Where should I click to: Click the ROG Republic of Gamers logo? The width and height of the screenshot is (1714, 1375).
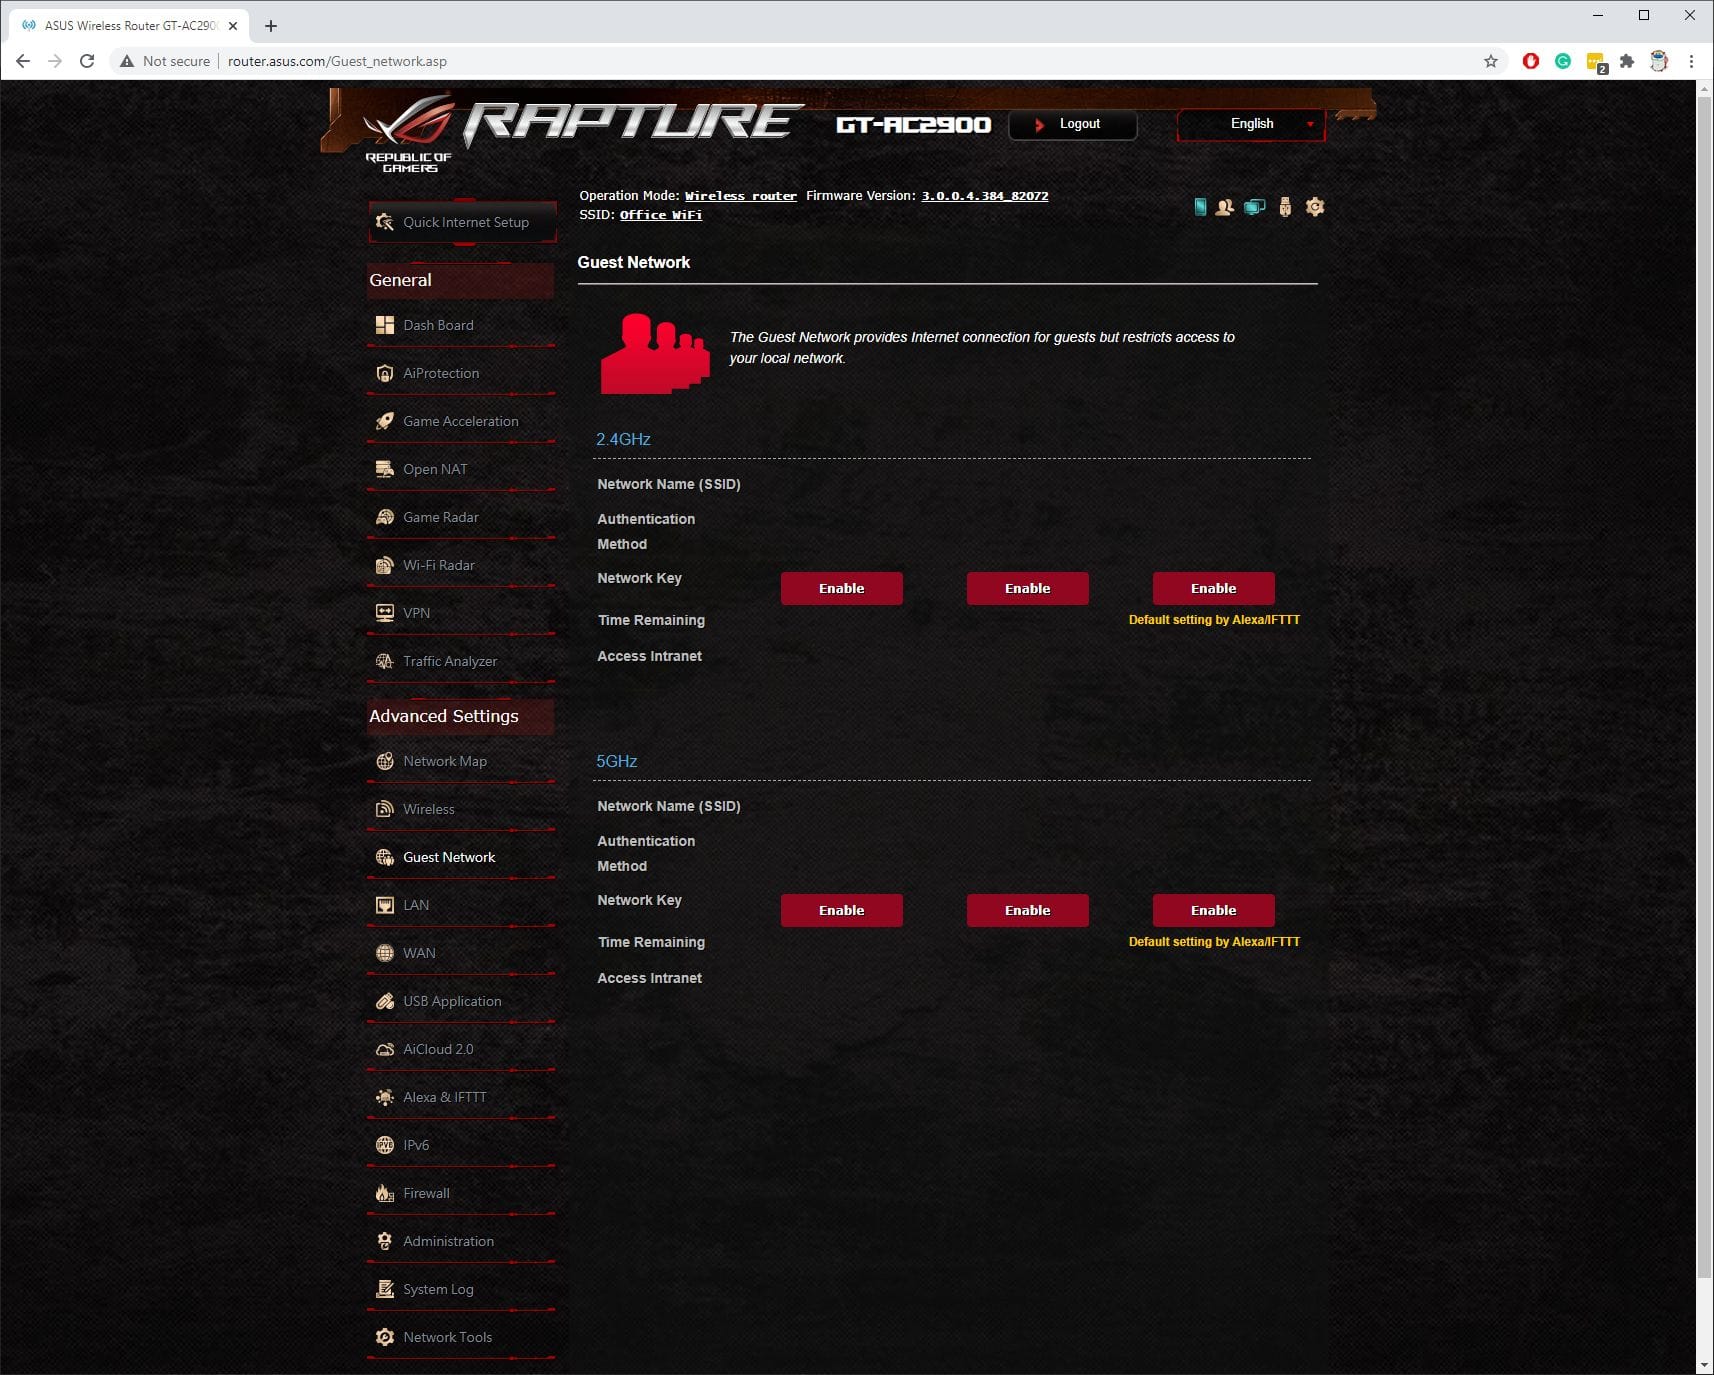(408, 135)
